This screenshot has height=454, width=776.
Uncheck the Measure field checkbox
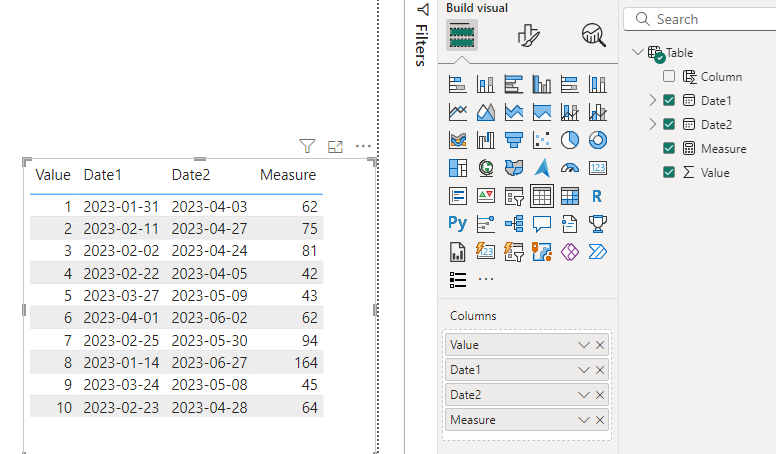point(669,148)
